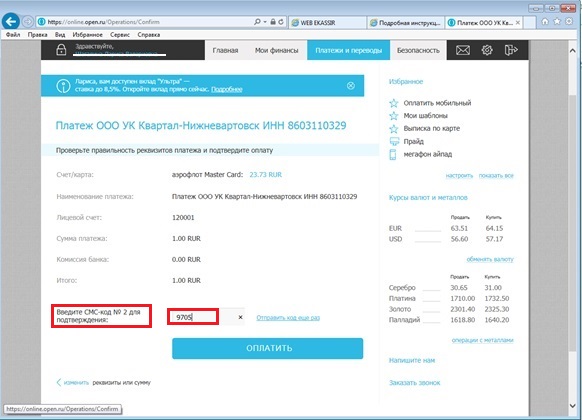Switch to WEB EKASSIR browser tab
Viewport: 582px width, 420px height.
tap(327, 23)
